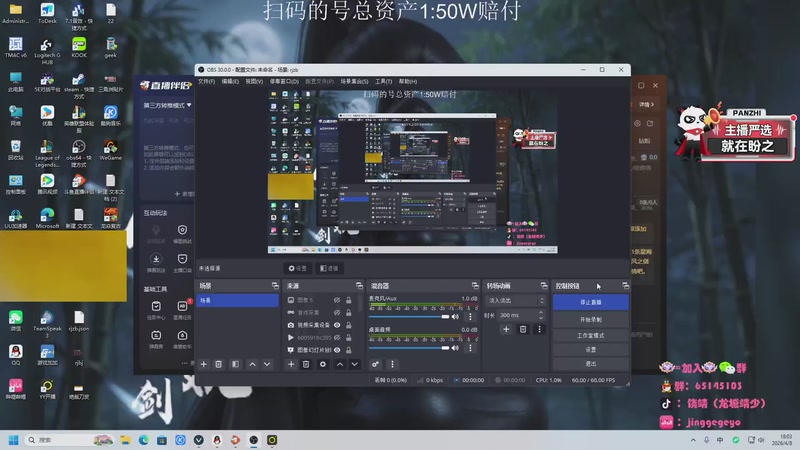Remove the transition with its trash icon
Image resolution: width=800 pixels, height=450 pixels.
tap(523, 329)
